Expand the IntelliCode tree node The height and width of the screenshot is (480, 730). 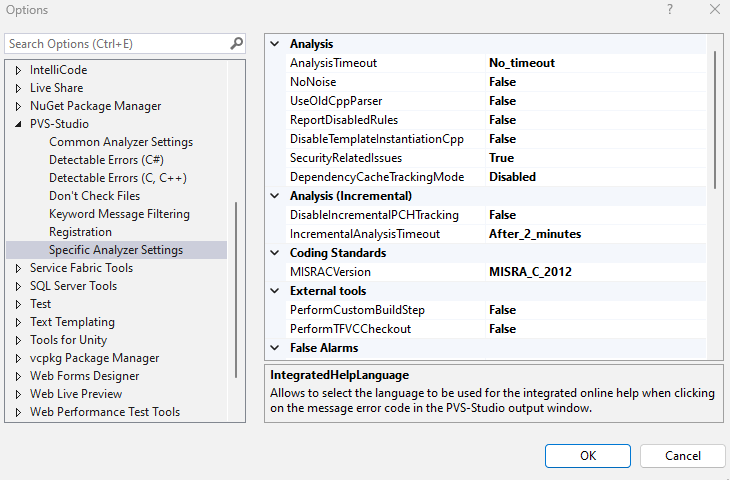point(18,70)
